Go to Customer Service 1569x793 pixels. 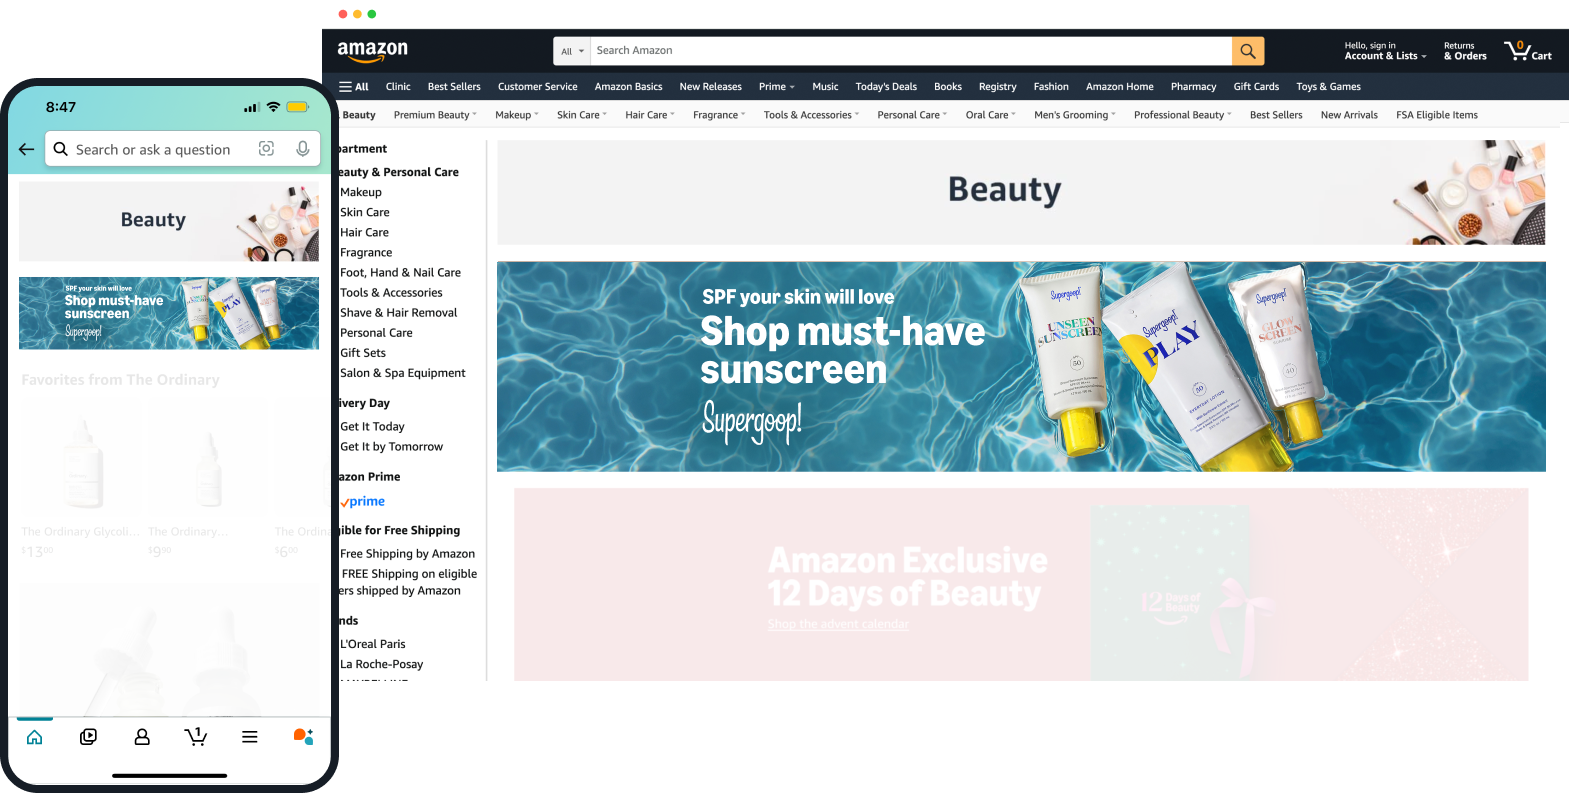(538, 87)
